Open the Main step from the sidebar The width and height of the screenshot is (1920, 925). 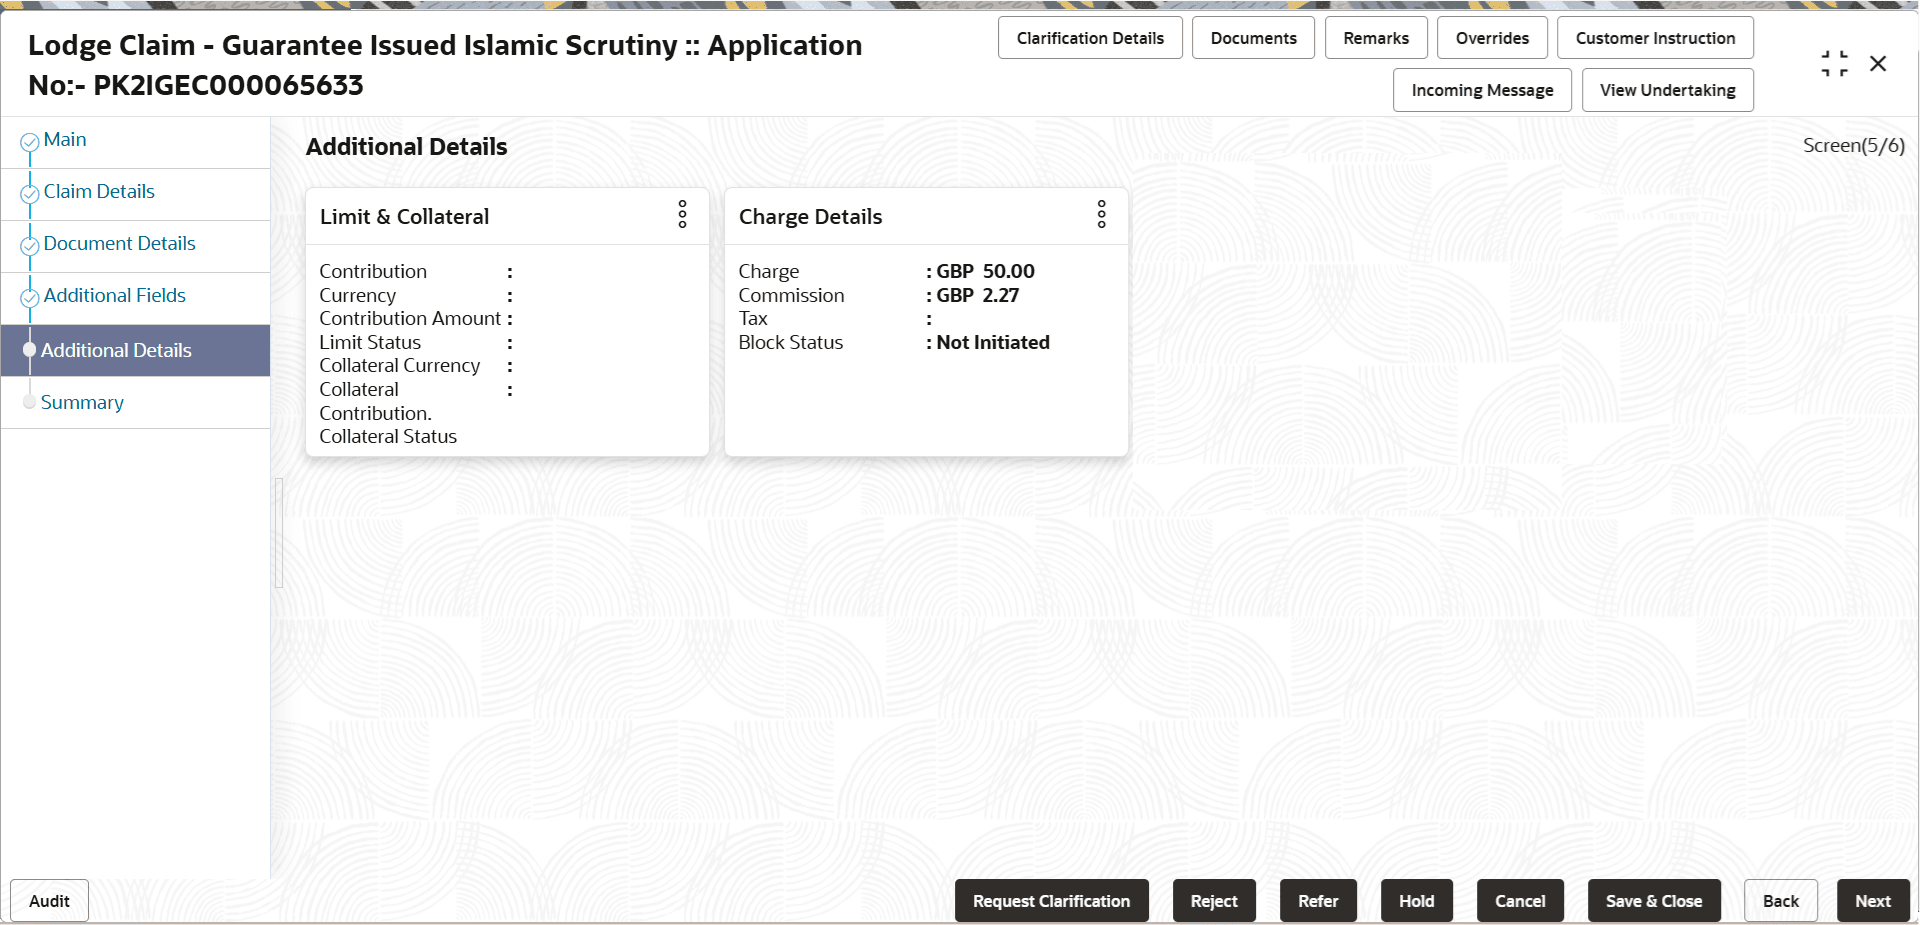tap(65, 139)
